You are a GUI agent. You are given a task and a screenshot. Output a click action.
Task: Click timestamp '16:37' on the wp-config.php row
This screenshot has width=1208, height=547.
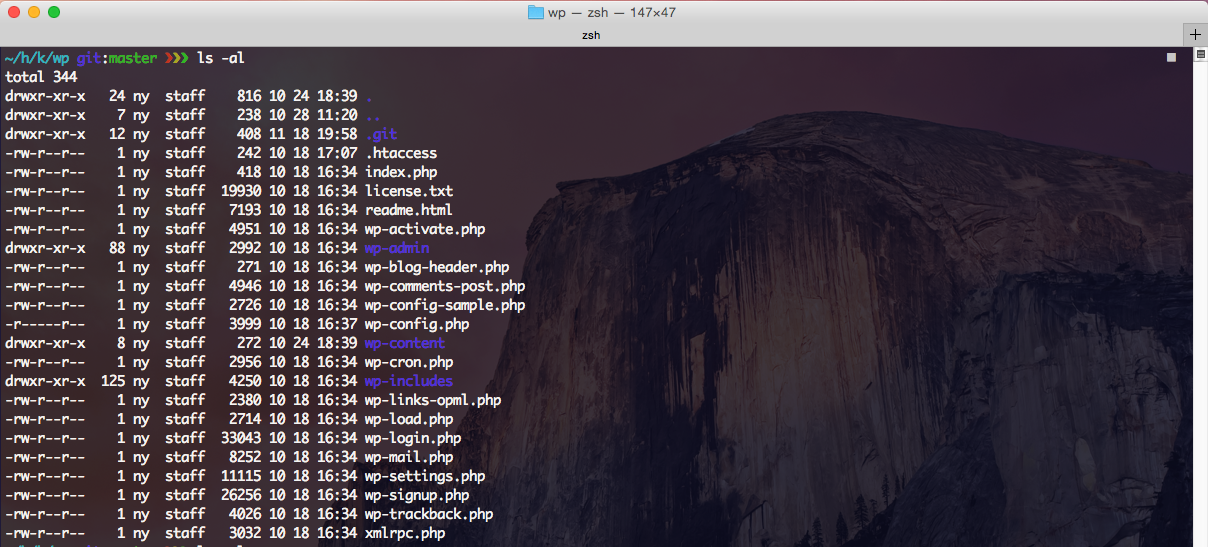coord(337,324)
